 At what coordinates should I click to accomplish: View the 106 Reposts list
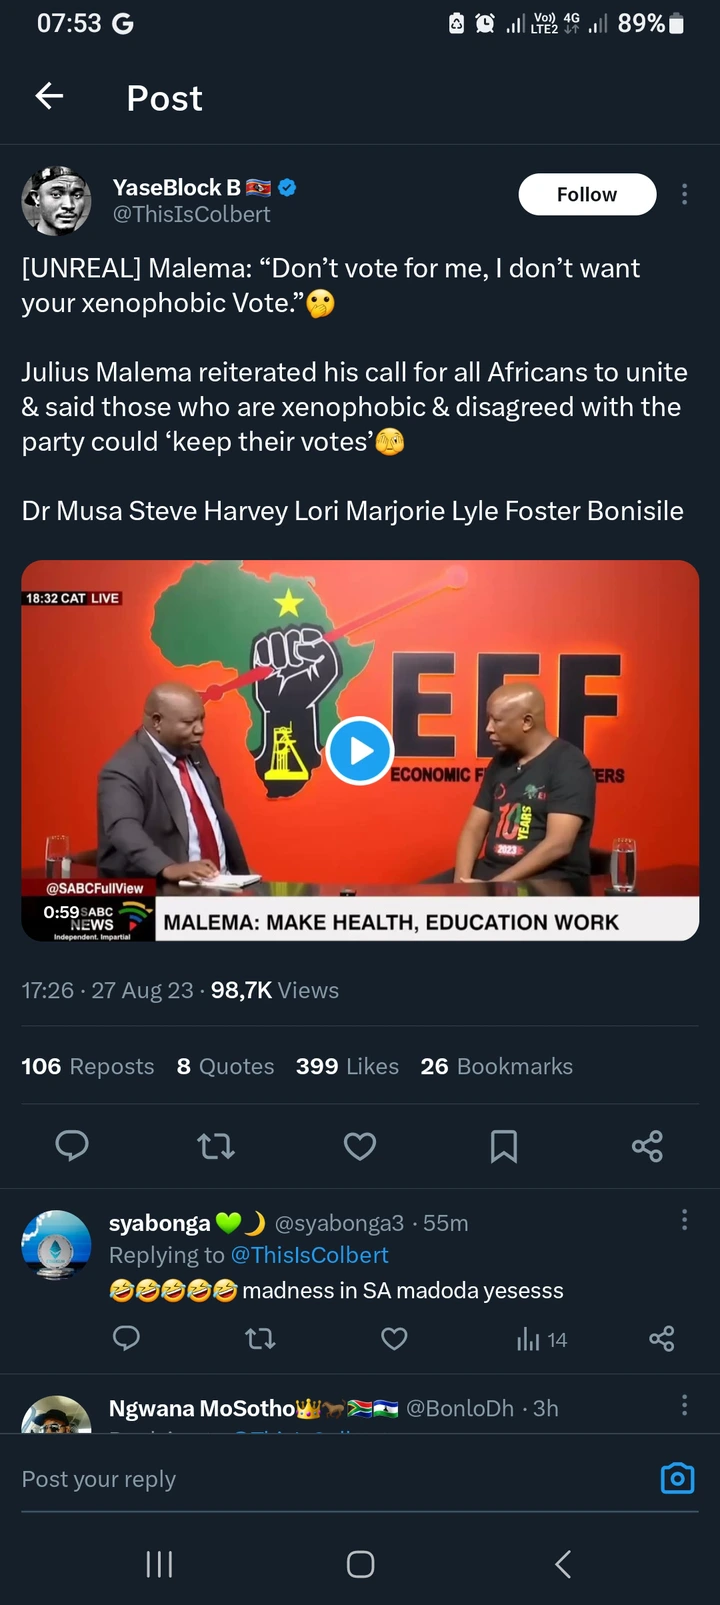(88, 1067)
